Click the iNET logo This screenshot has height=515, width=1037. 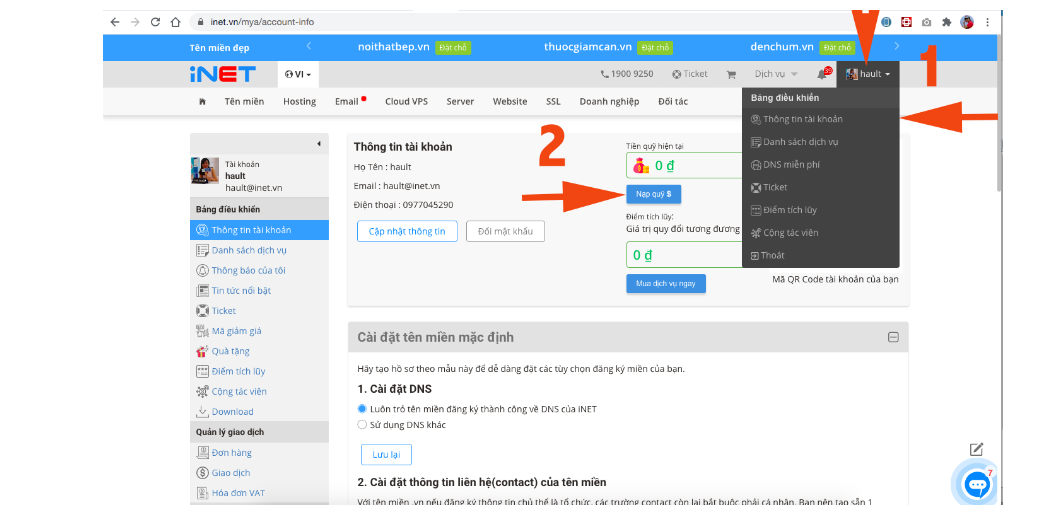click(222, 74)
